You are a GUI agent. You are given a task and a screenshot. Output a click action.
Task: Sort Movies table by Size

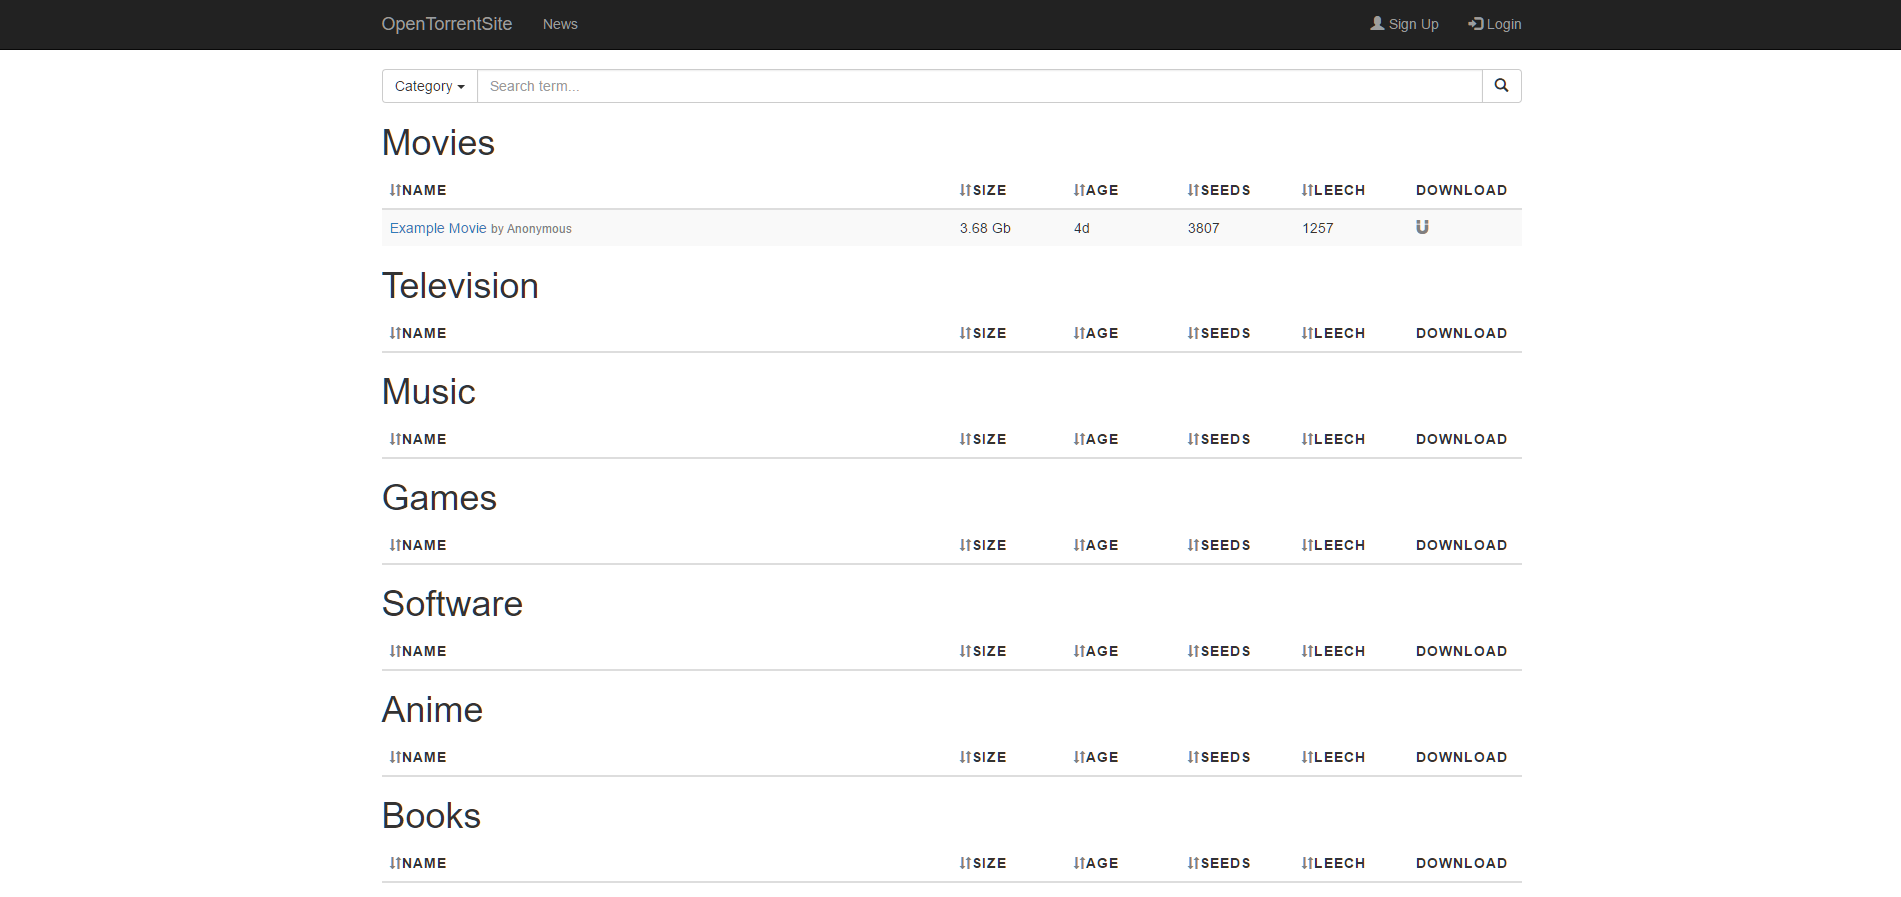pyautogui.click(x=983, y=190)
